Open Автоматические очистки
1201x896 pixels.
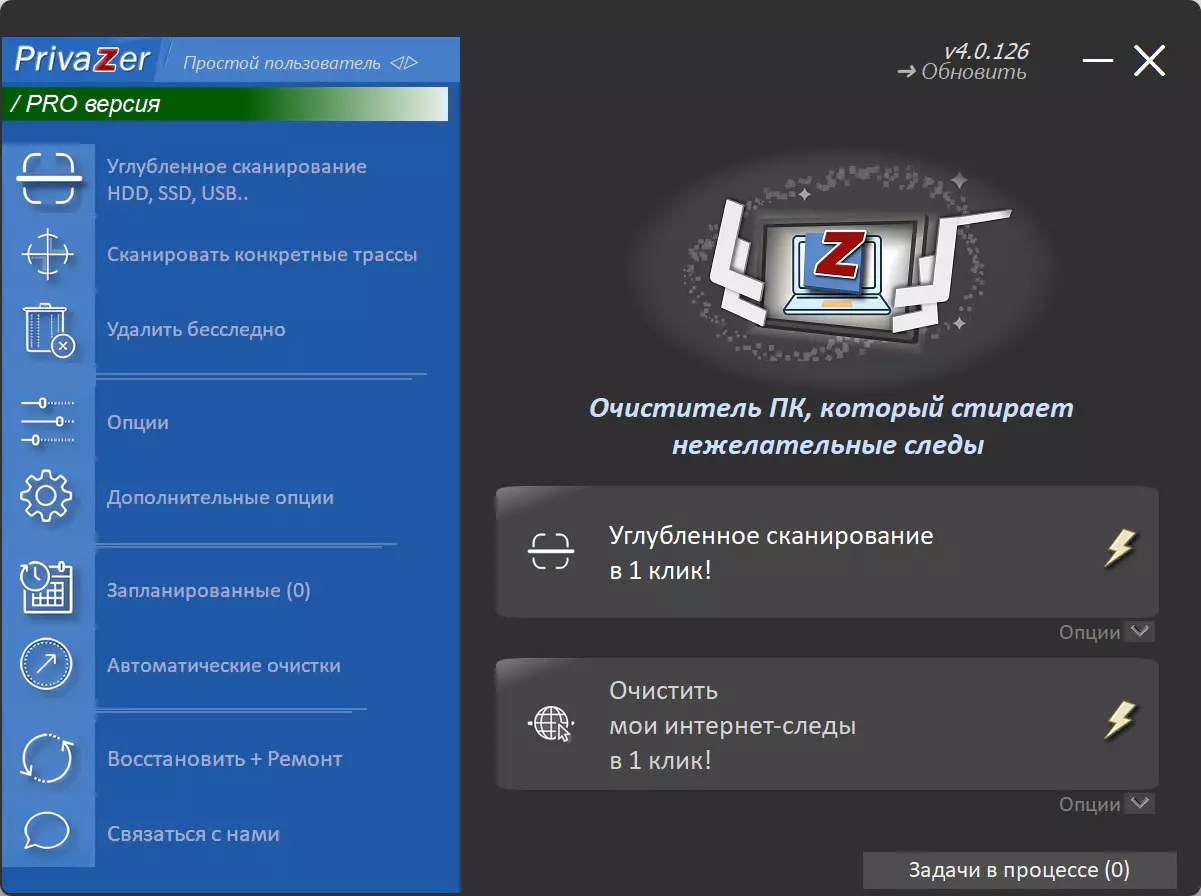224,665
